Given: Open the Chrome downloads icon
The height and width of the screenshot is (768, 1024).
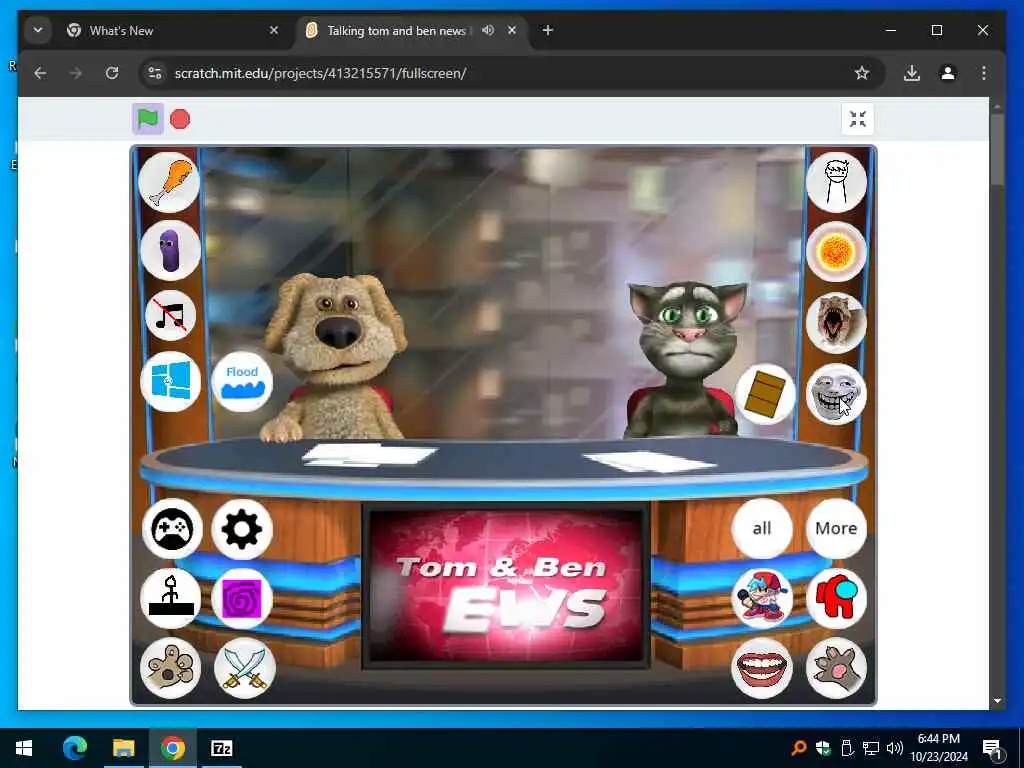Looking at the screenshot, I should pos(912,73).
